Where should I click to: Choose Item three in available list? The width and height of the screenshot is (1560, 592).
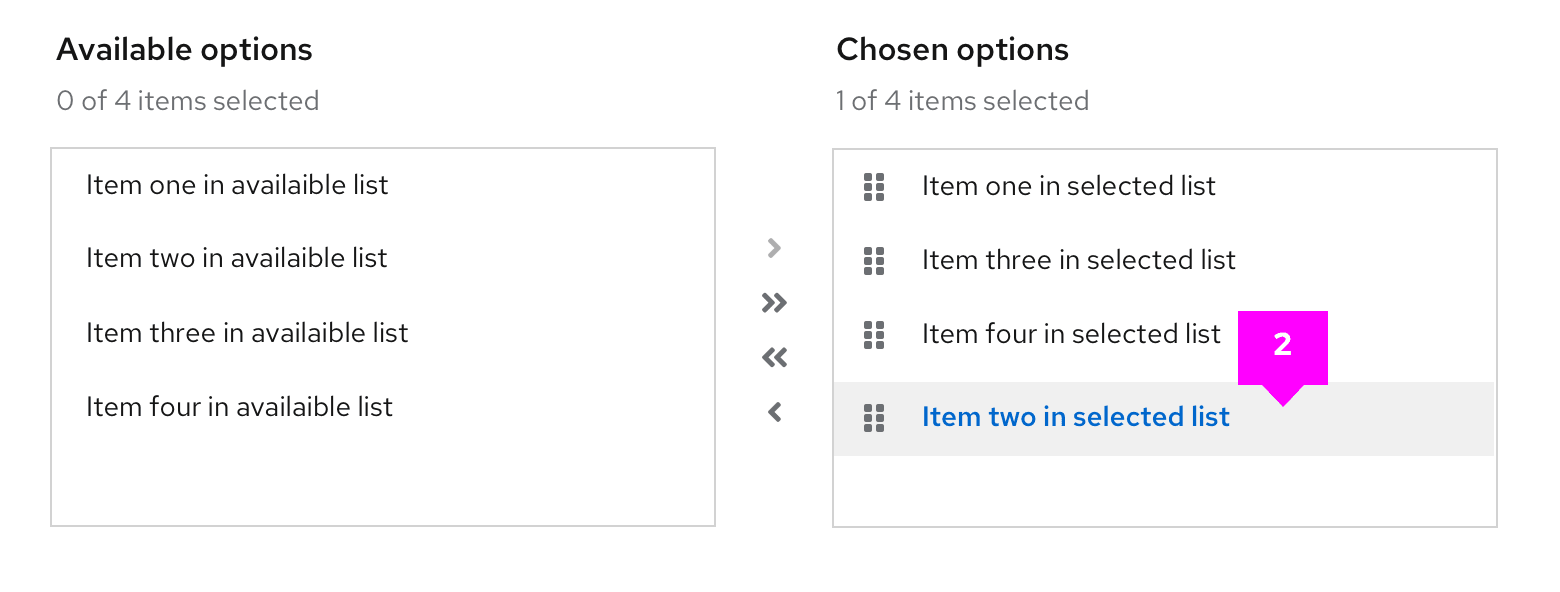coord(247,332)
